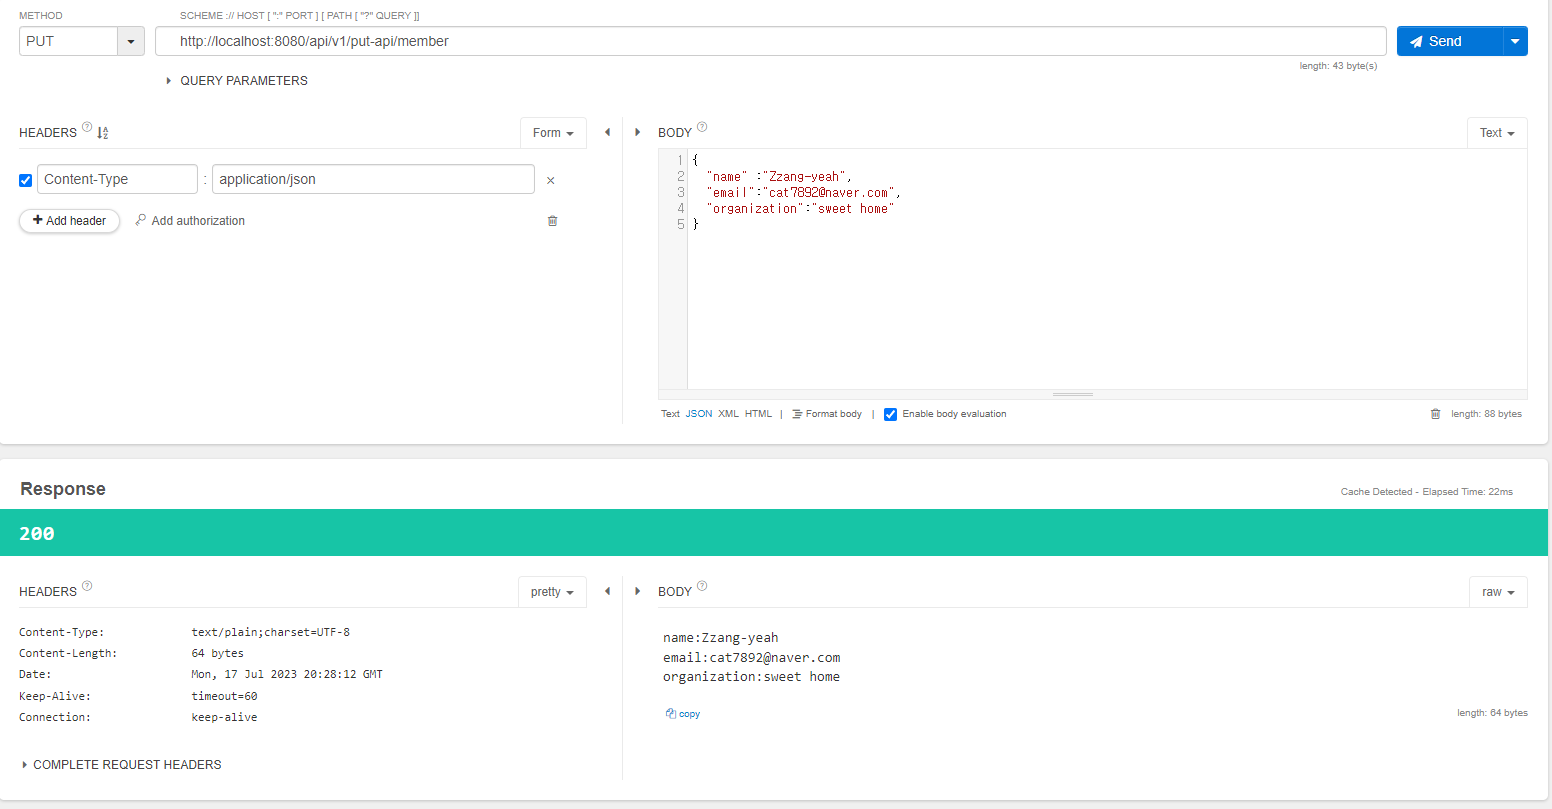Collapse response body pane right arrow

[638, 591]
